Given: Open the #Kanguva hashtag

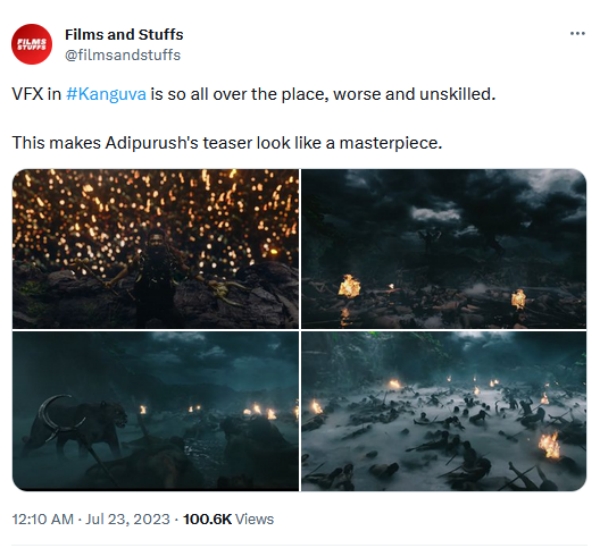Looking at the screenshot, I should click(x=106, y=94).
